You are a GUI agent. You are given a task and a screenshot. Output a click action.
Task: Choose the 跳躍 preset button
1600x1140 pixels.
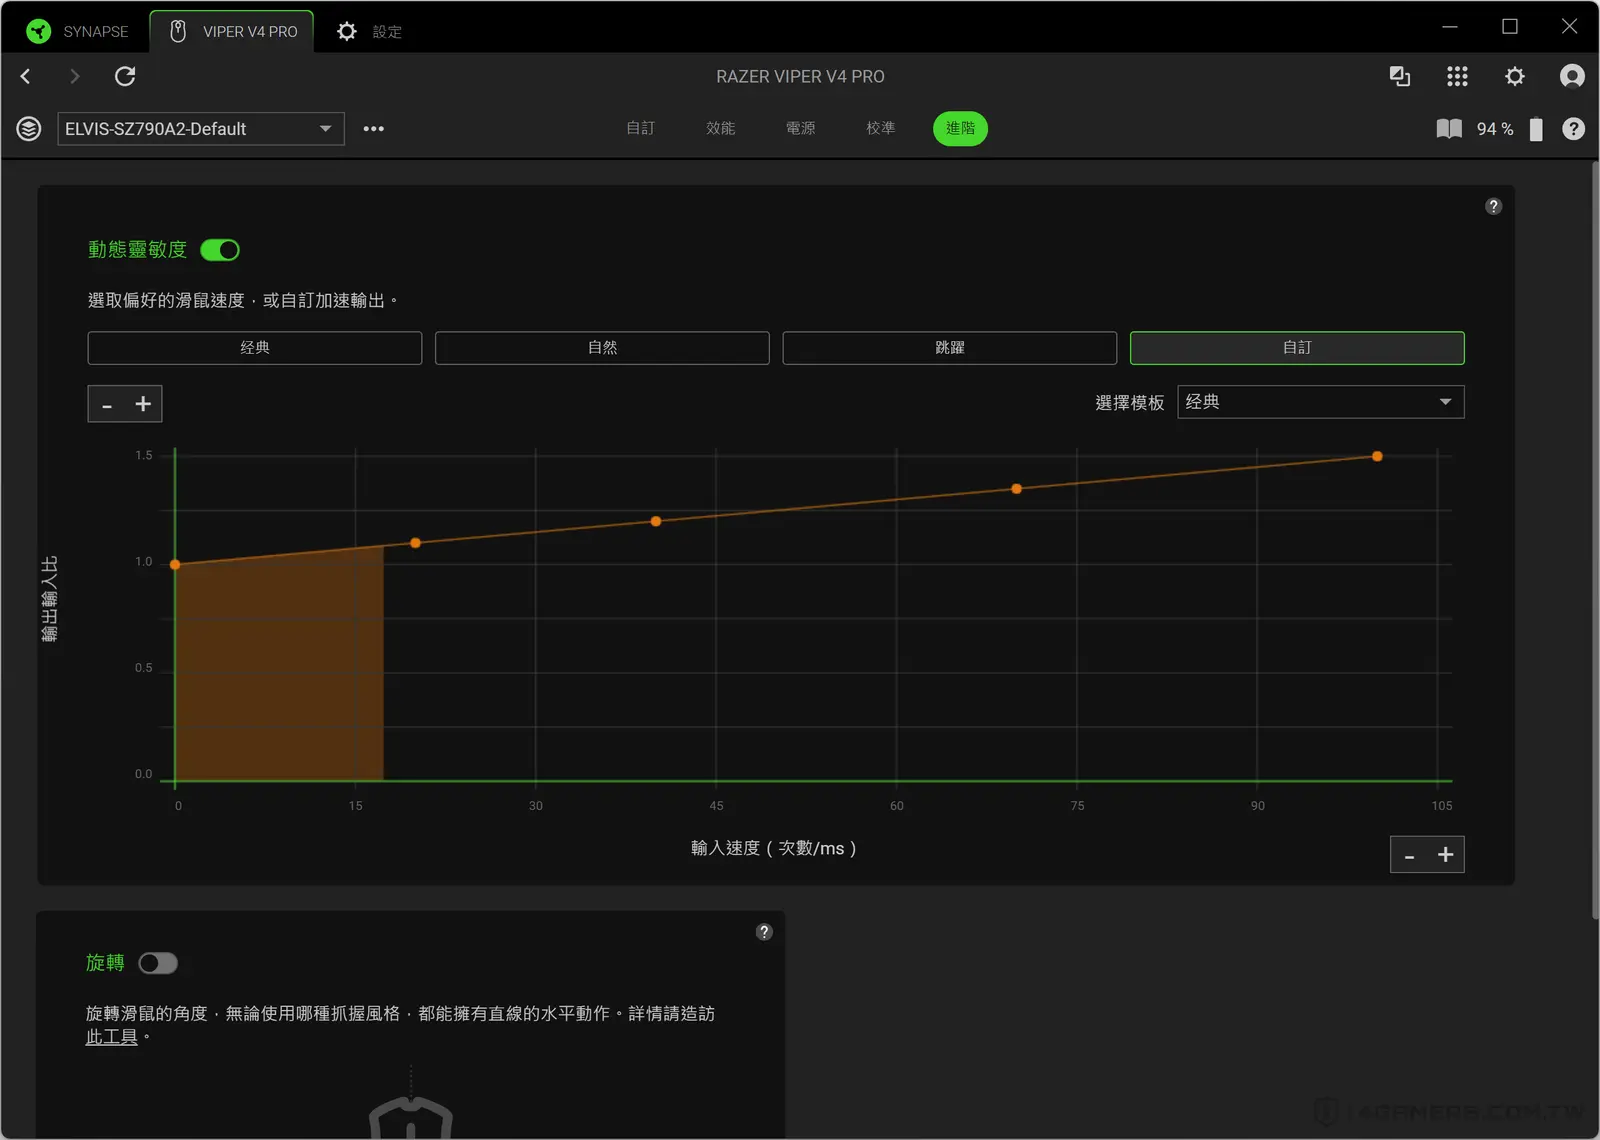click(950, 348)
